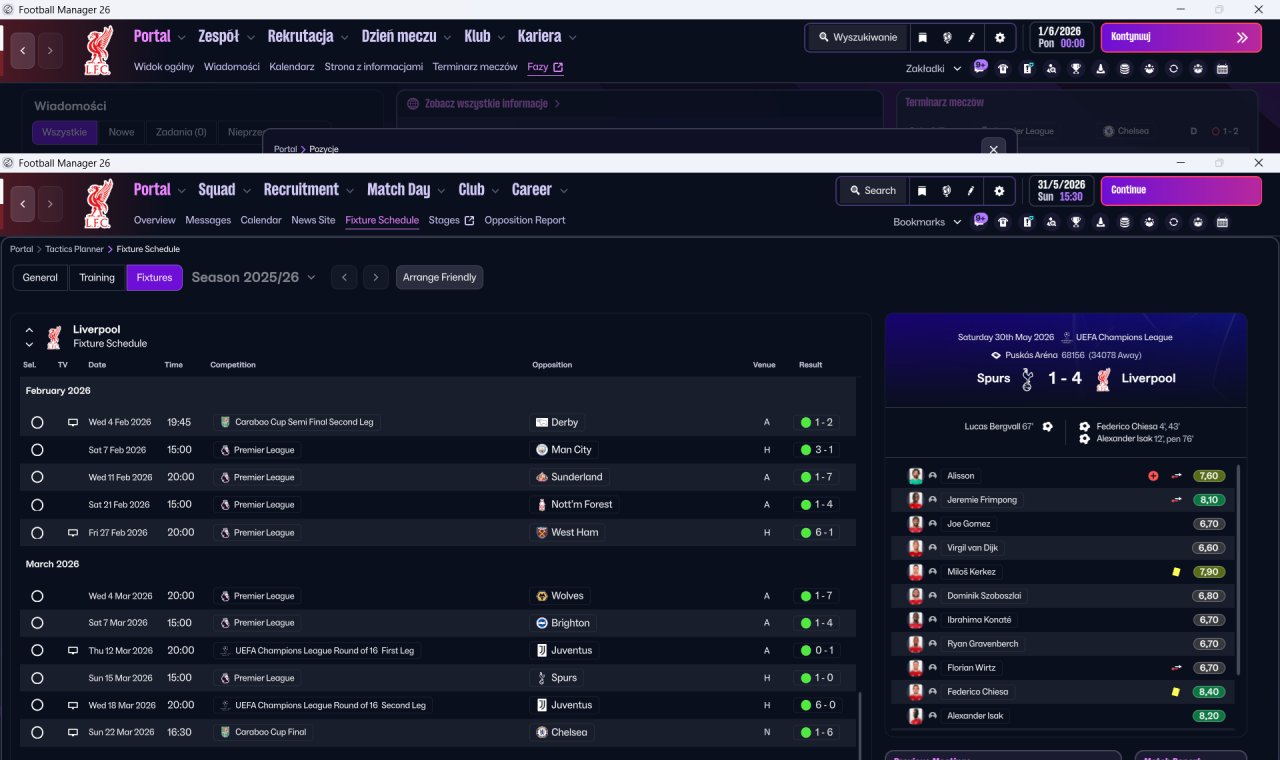The width and height of the screenshot is (1280, 760).
Task: Select the Spurs 15 Mar fixture radio button
Action: coord(37,678)
